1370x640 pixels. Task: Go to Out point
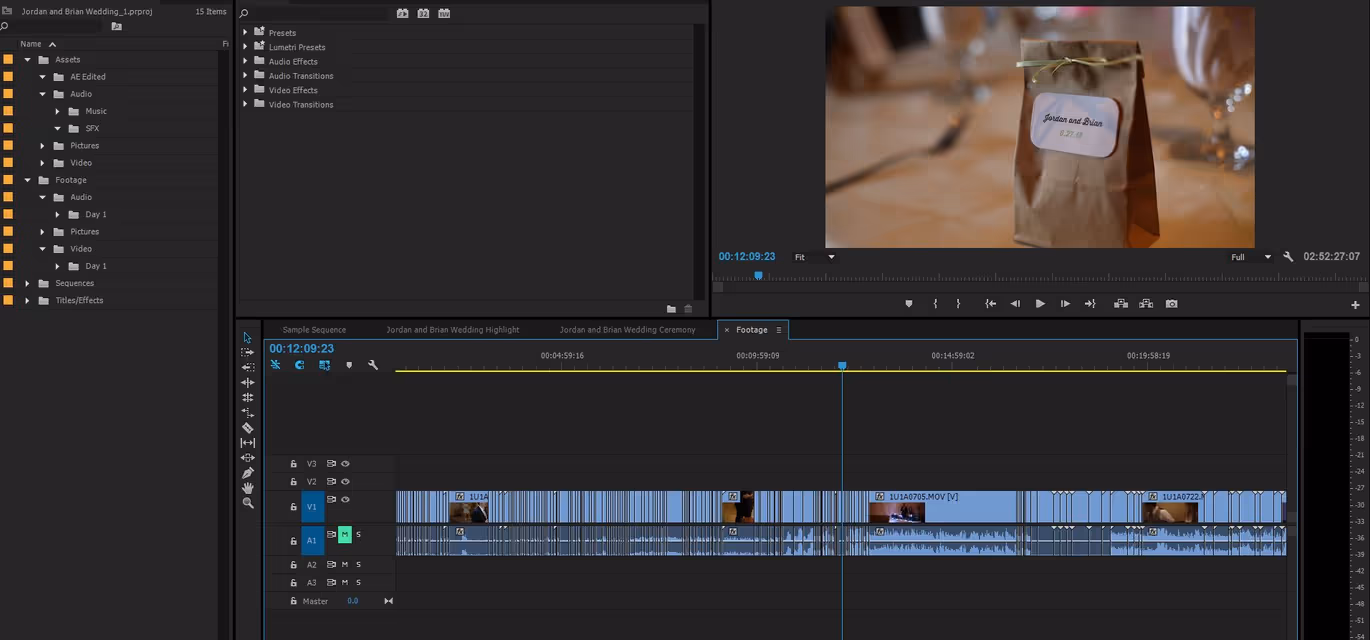click(1090, 304)
